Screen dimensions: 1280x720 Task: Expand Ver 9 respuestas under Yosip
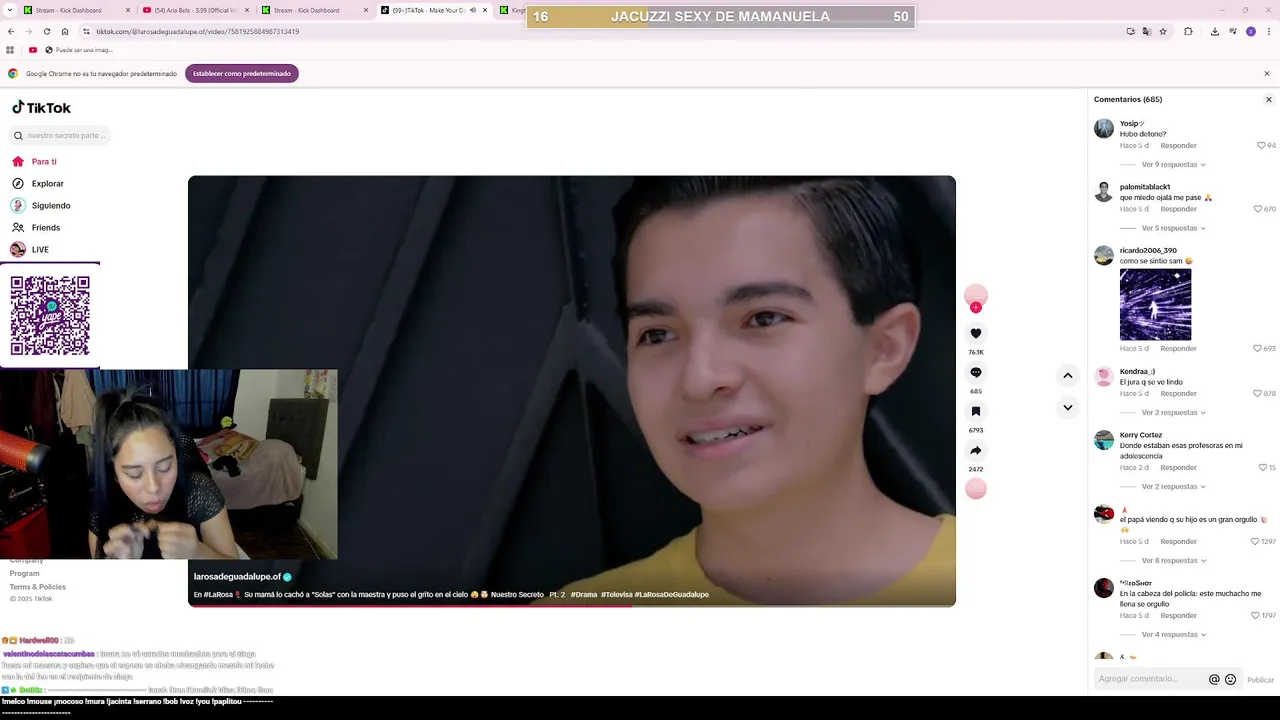click(1173, 165)
